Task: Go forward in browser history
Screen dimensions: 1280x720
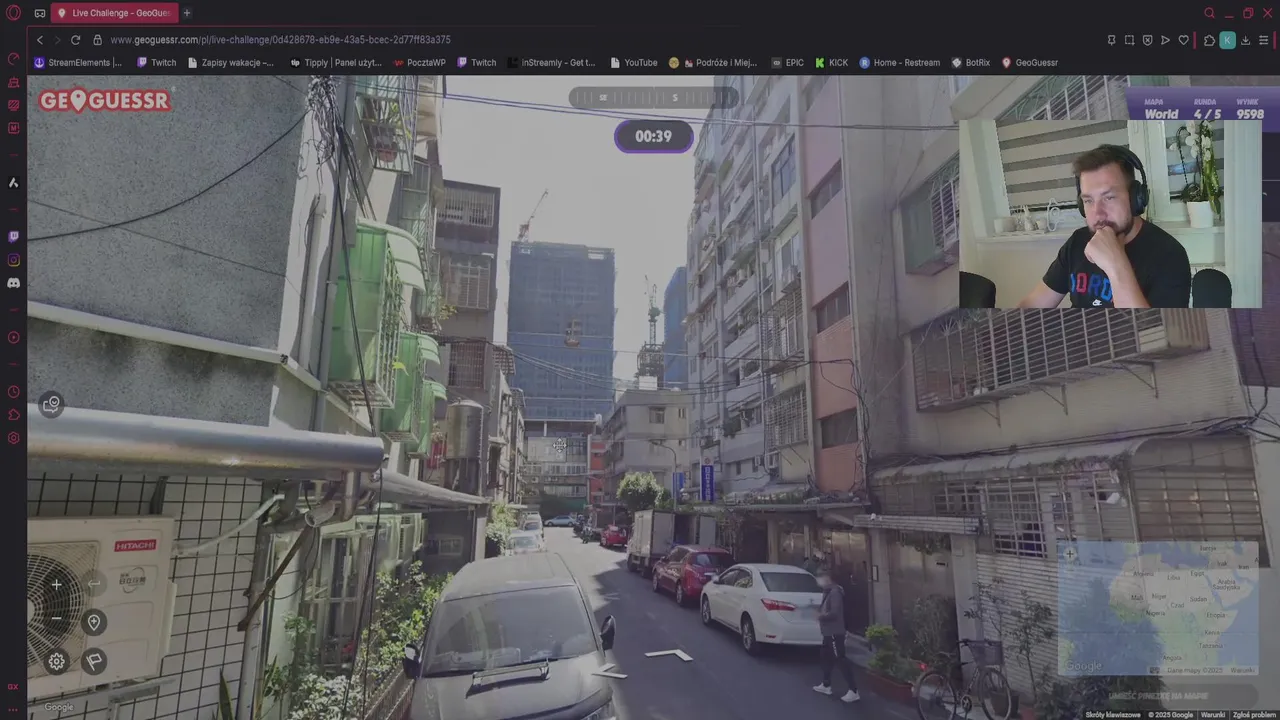Action: 57,40
